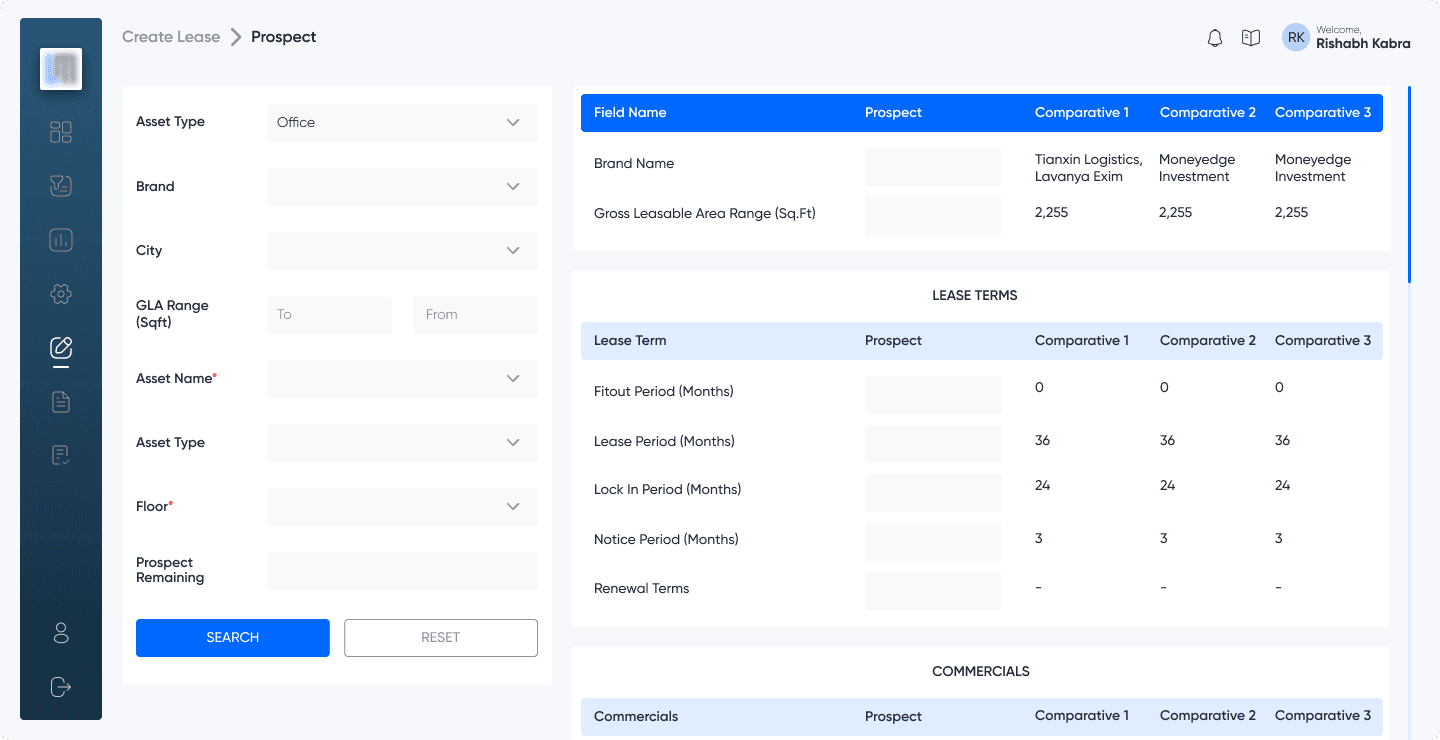Click the logout icon in sidebar
Viewport: 1440px width, 740px height.
(x=61, y=687)
